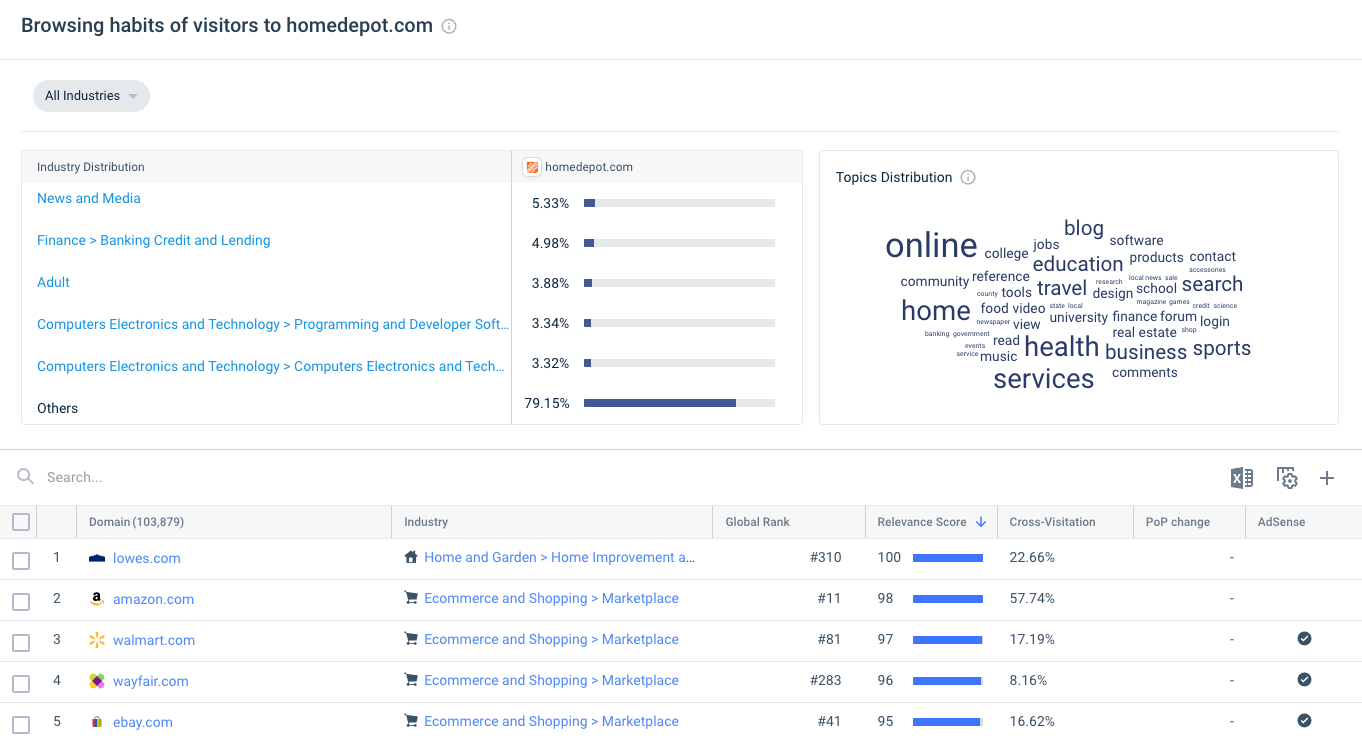Viewport: 1362px width, 741px height.
Task: Click the search magnifier icon
Action: tap(25, 477)
